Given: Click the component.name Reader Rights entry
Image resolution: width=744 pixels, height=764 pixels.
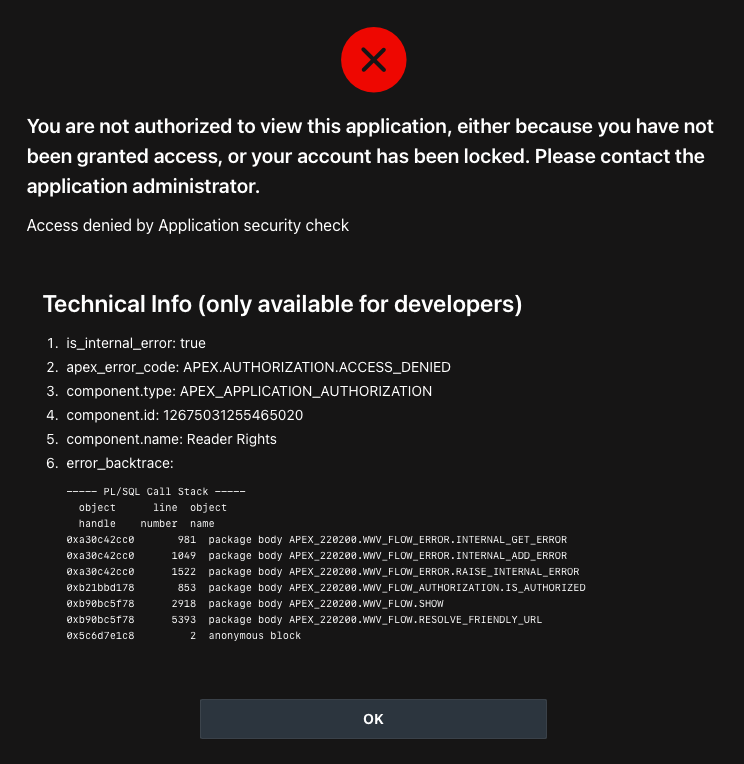Looking at the screenshot, I should pos(171,439).
